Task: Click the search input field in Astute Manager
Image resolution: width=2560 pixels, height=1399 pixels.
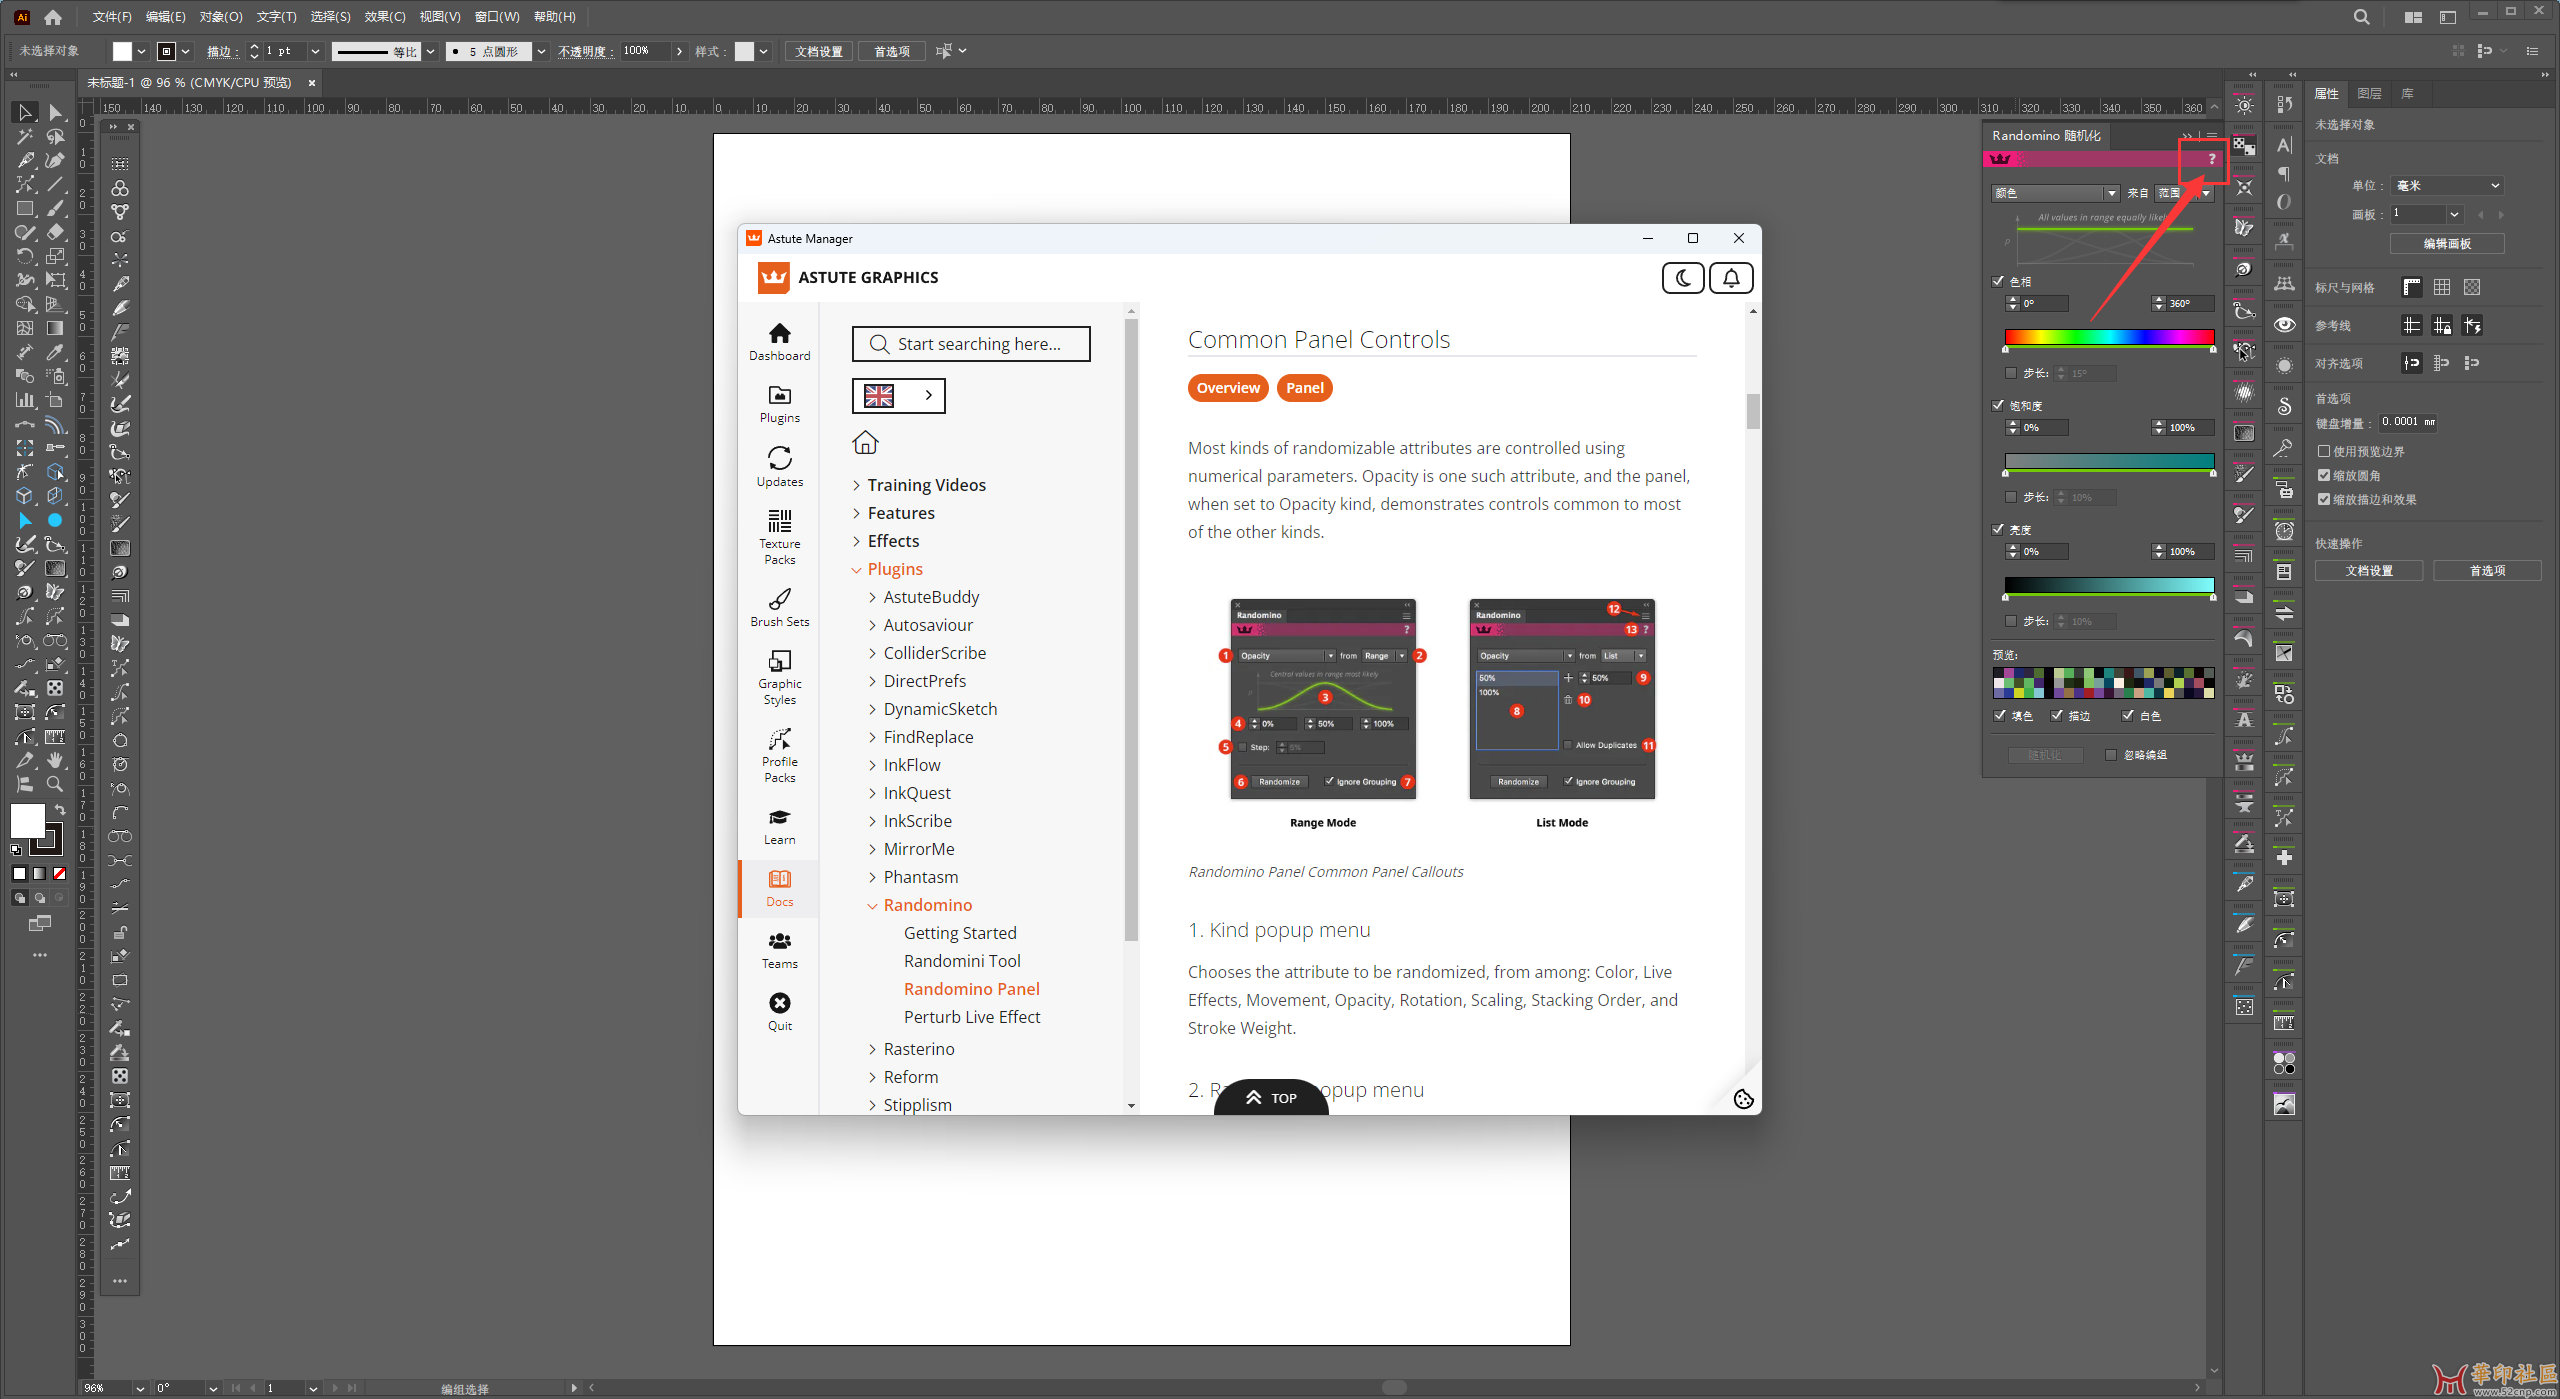Action: coord(972,343)
